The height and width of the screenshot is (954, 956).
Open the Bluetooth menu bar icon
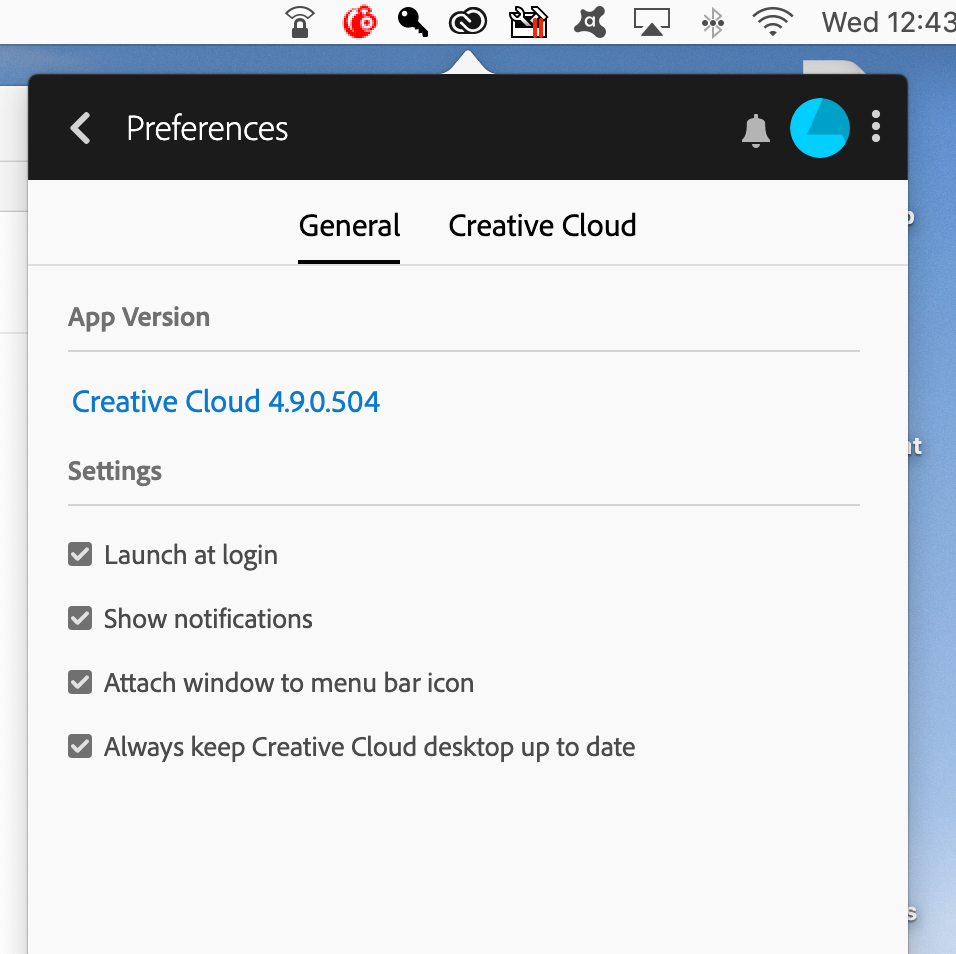click(713, 23)
